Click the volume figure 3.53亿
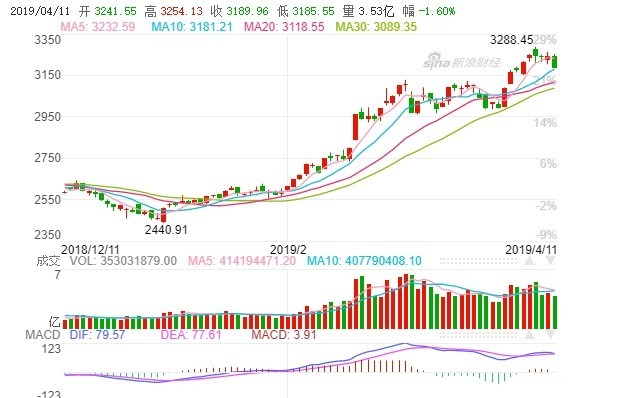 pos(376,11)
